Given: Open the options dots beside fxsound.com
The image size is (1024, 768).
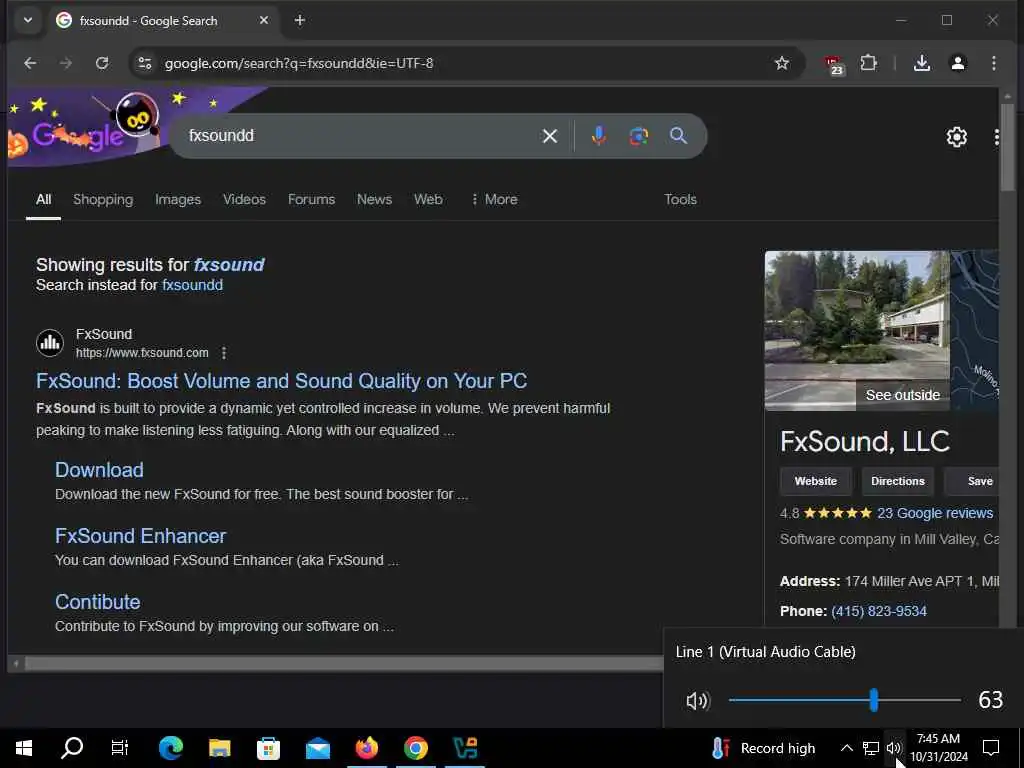Looking at the screenshot, I should click(x=224, y=353).
